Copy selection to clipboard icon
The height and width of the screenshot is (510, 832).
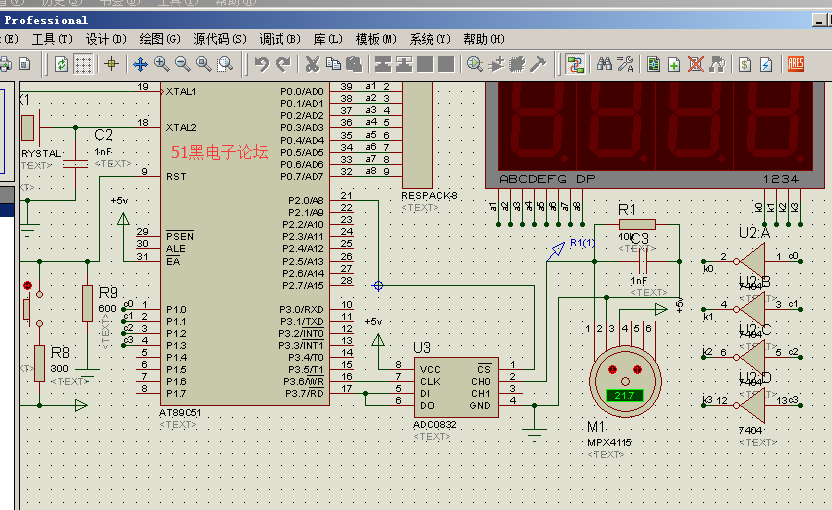pyautogui.click(x=333, y=64)
